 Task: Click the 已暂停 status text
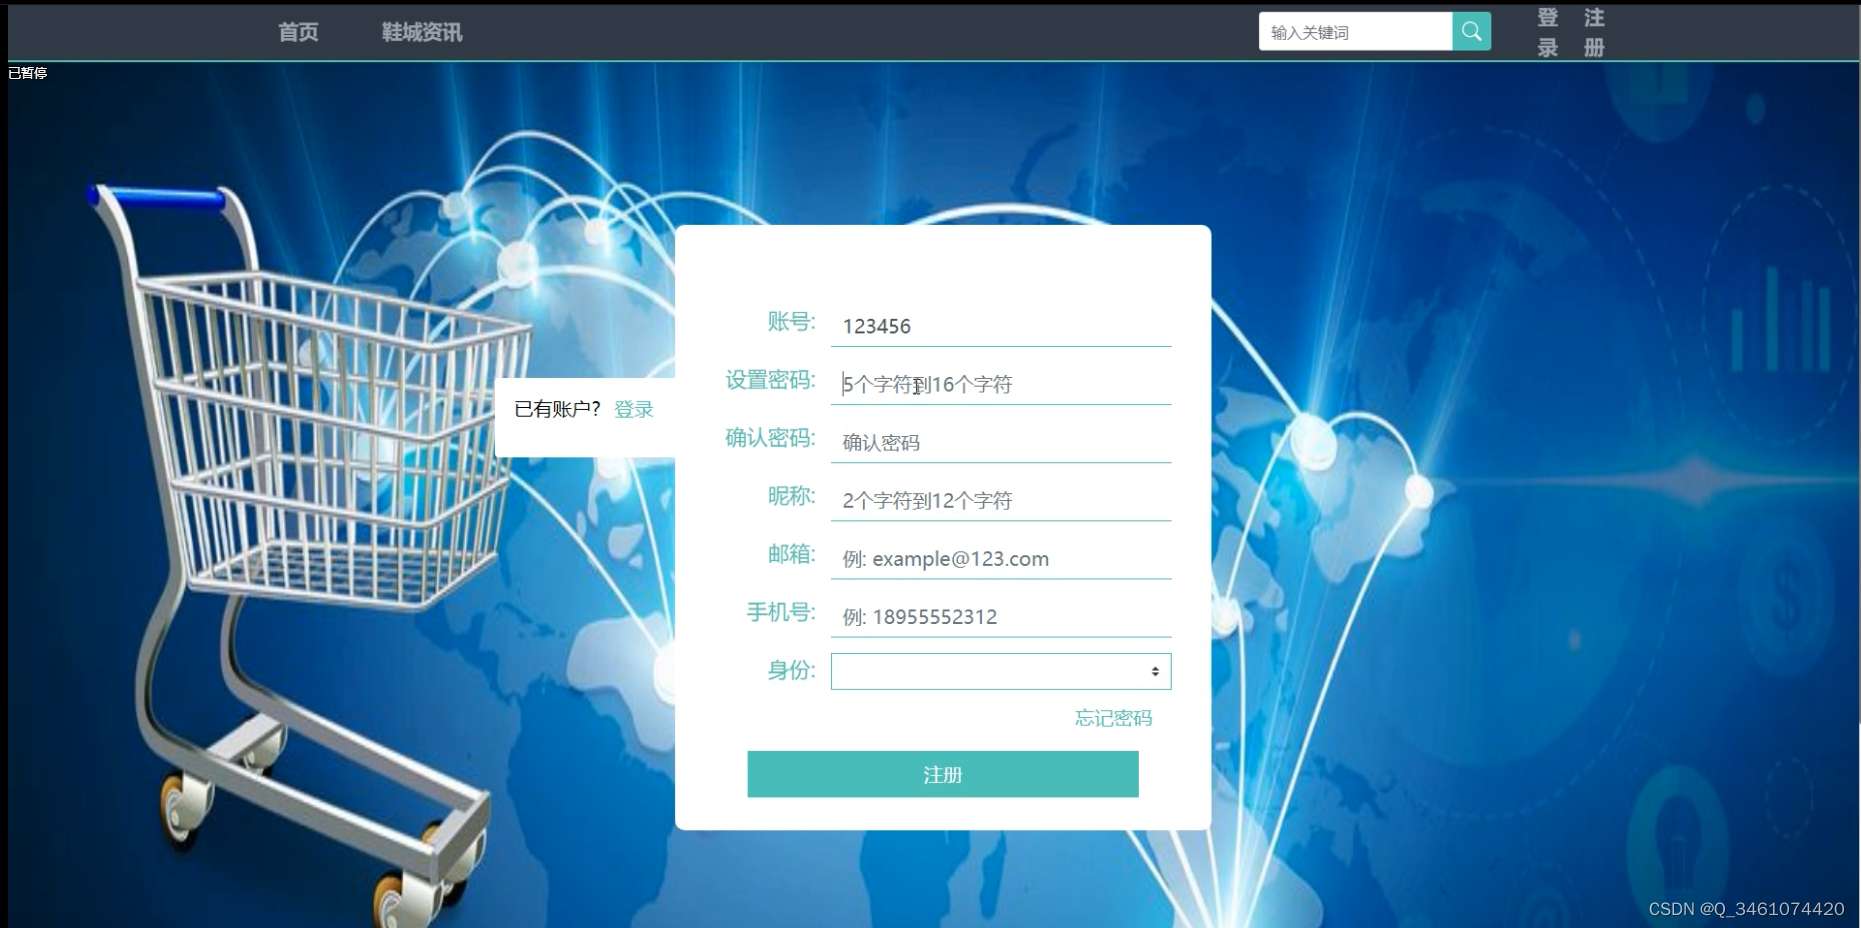point(27,73)
